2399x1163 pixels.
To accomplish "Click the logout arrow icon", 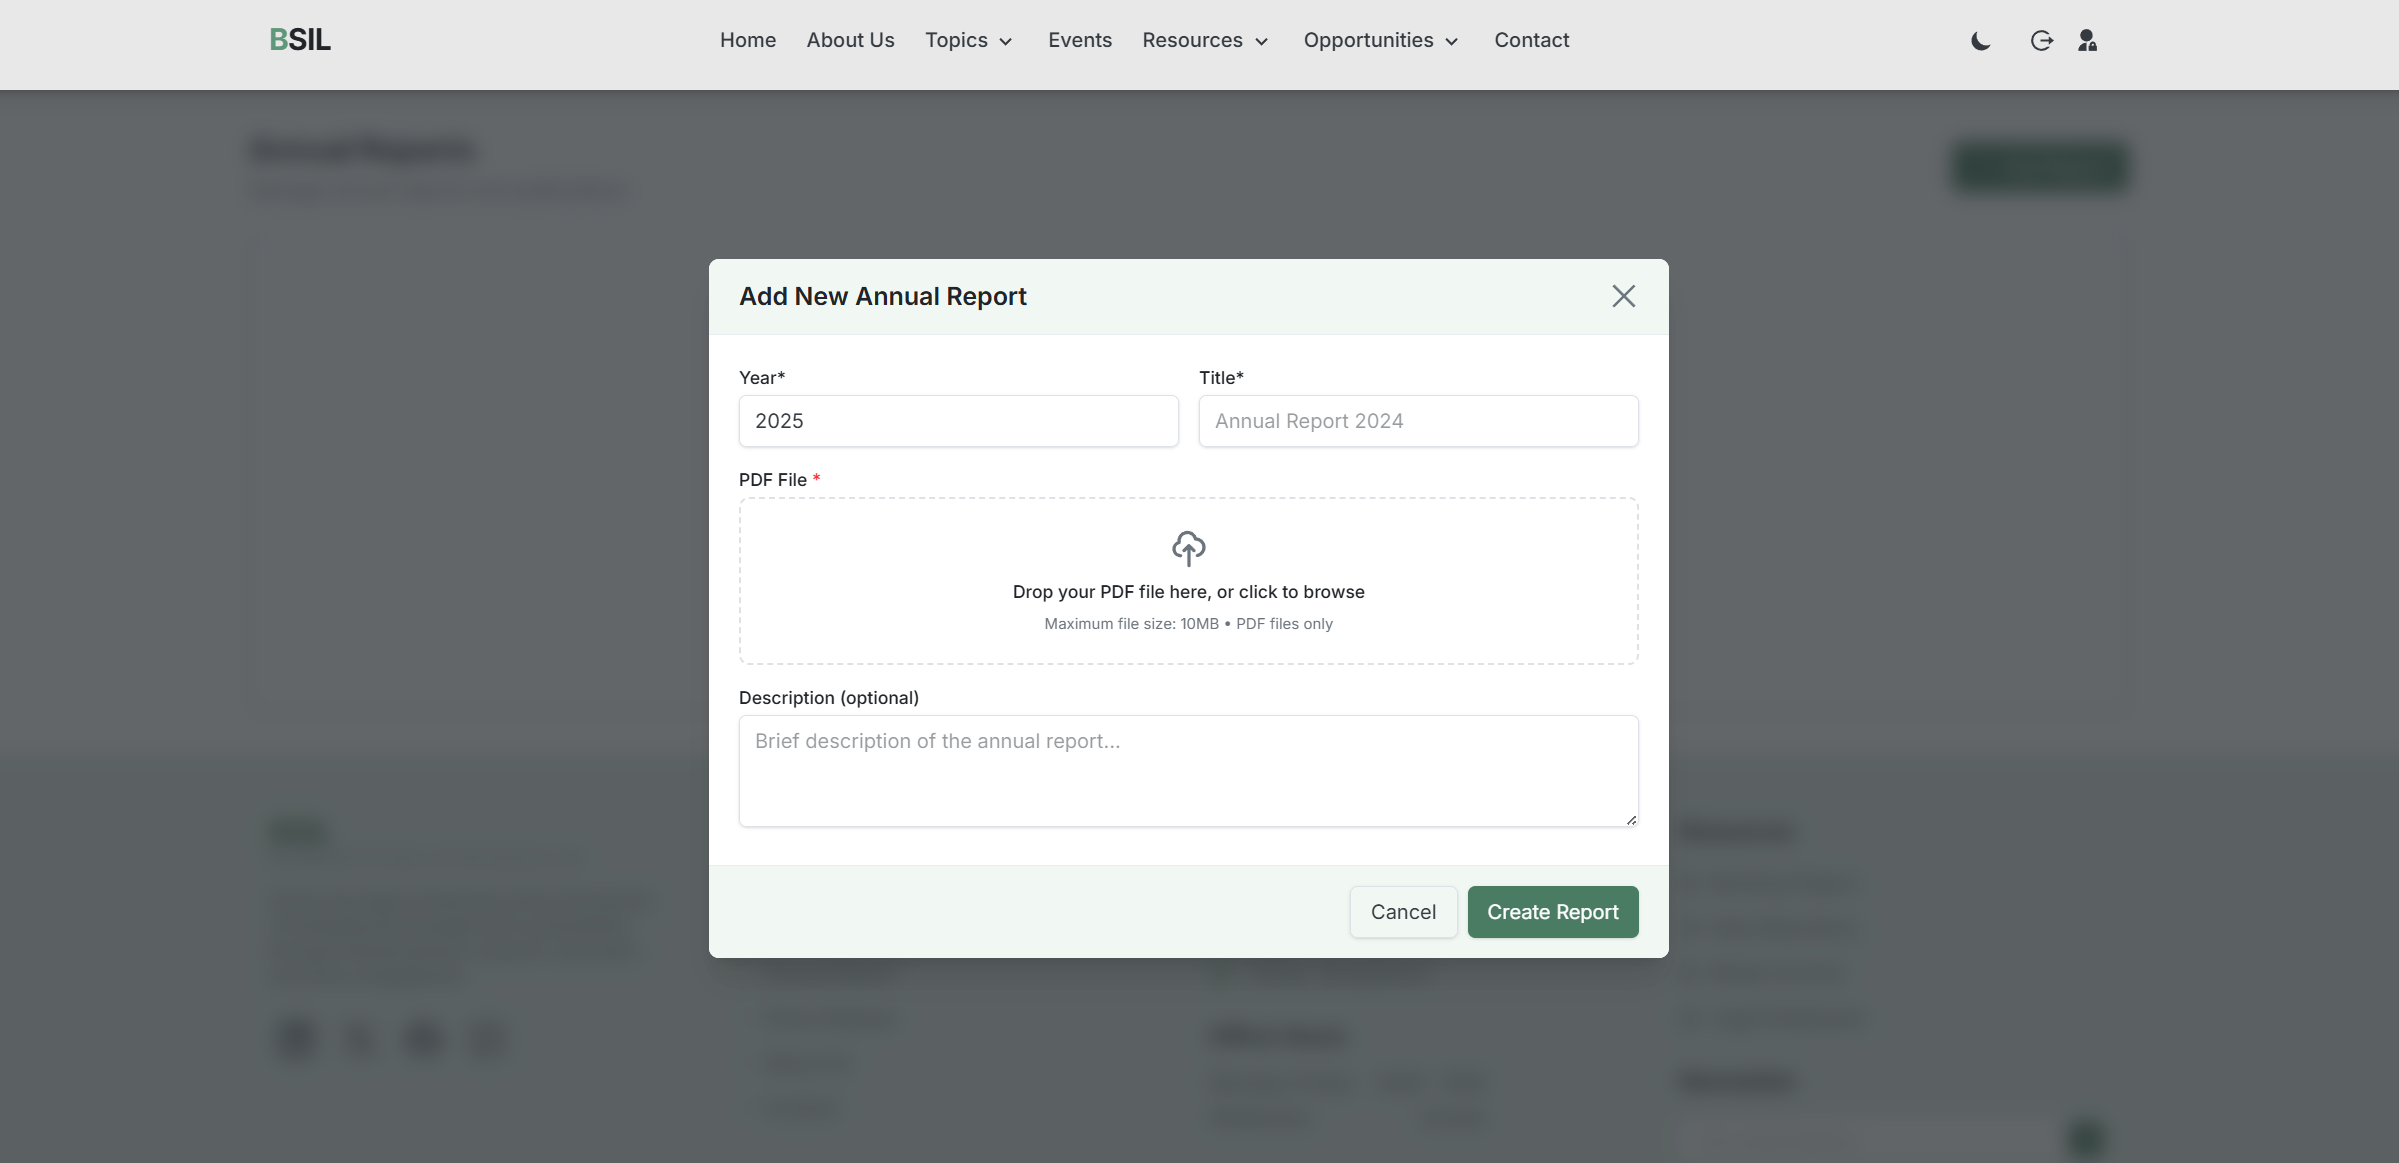I will point(2041,41).
